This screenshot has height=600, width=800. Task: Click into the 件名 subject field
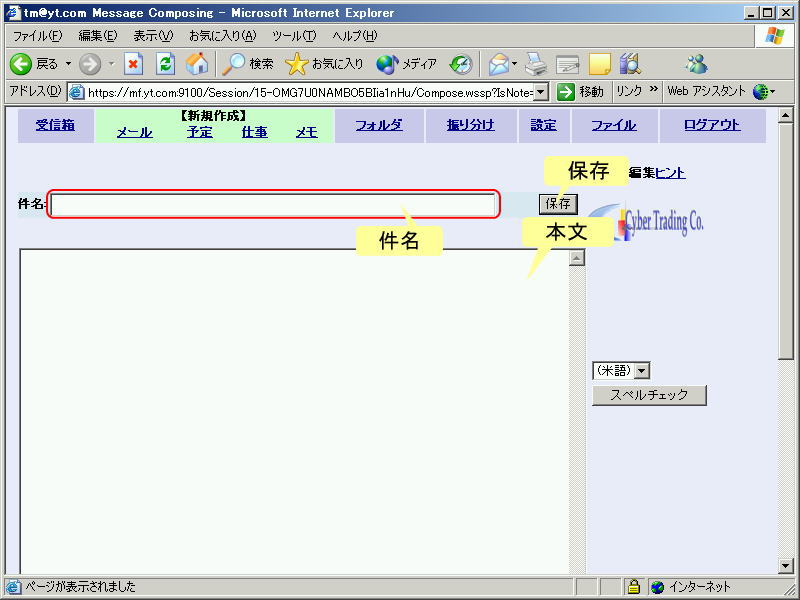pyautogui.click(x=273, y=205)
